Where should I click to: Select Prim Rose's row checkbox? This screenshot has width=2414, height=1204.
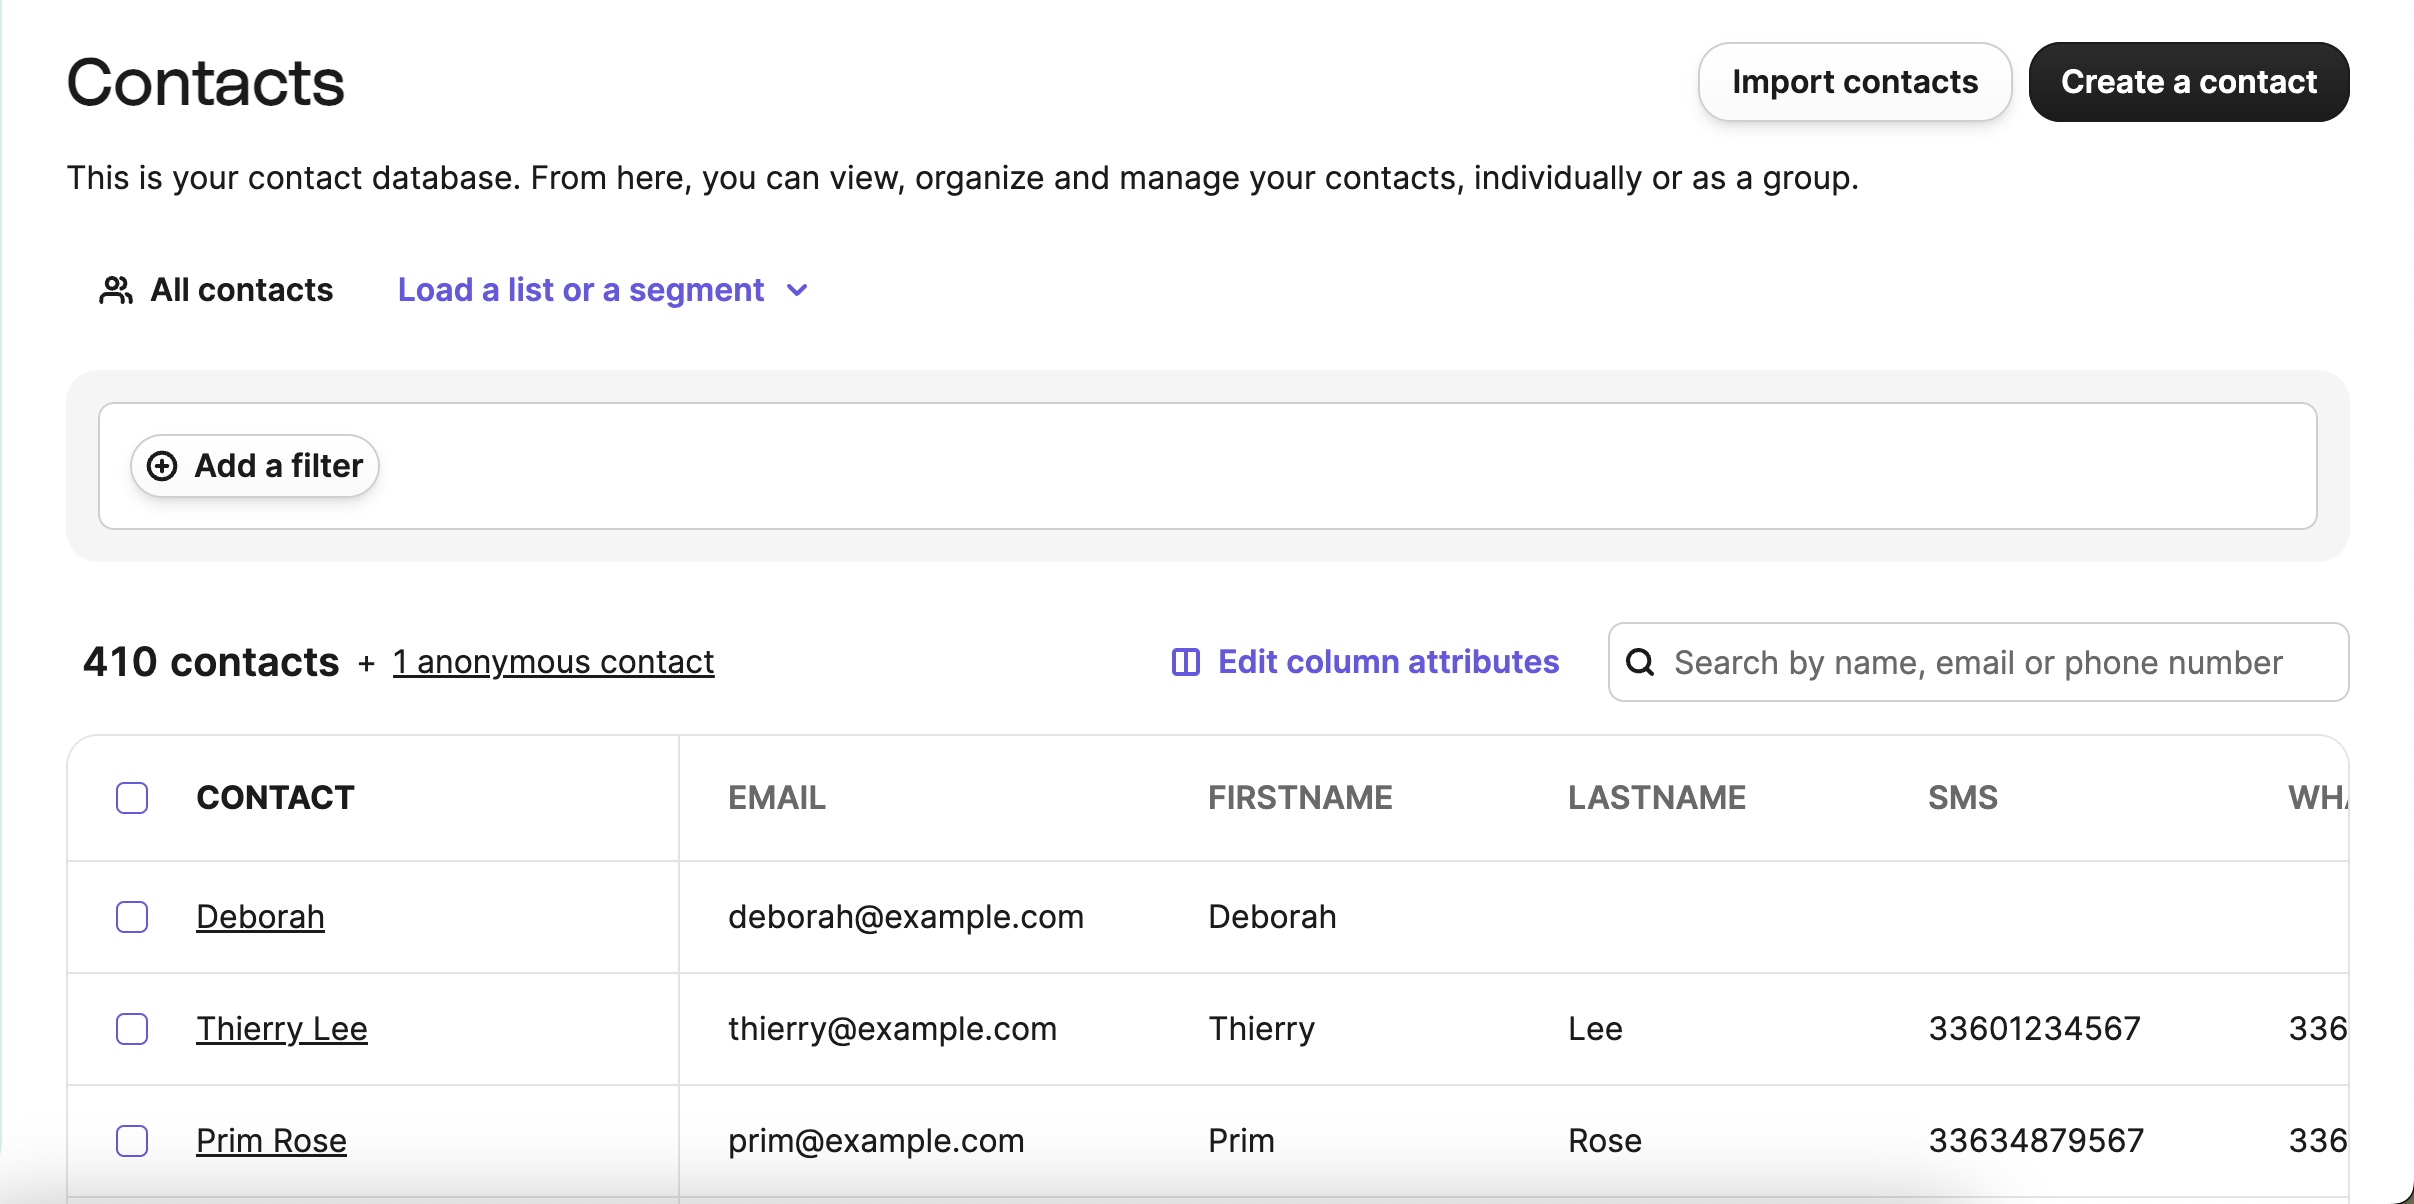[131, 1140]
